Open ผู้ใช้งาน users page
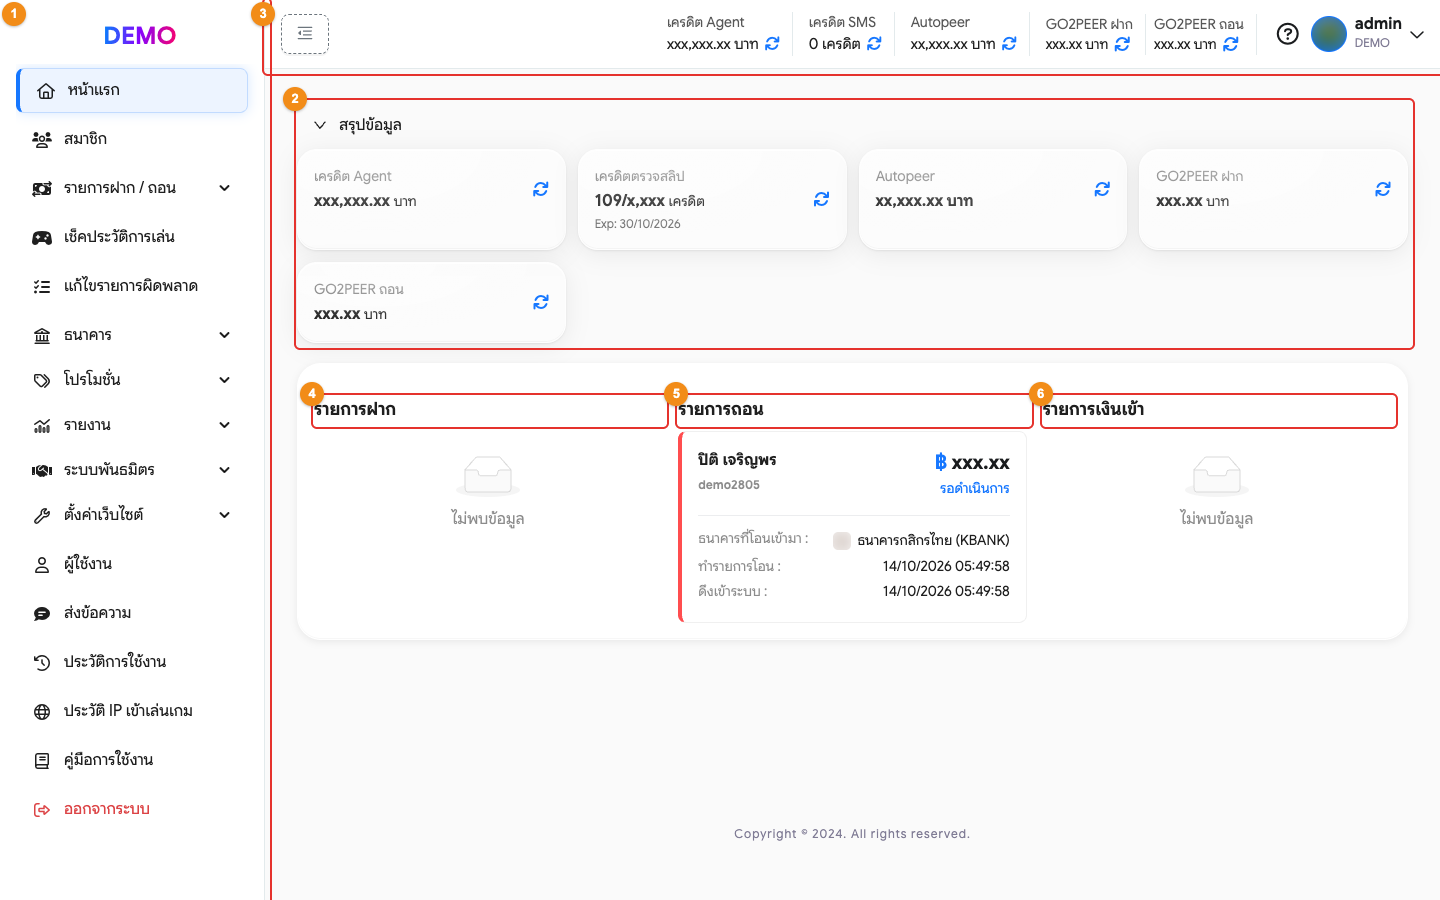1440x900 pixels. (132, 564)
